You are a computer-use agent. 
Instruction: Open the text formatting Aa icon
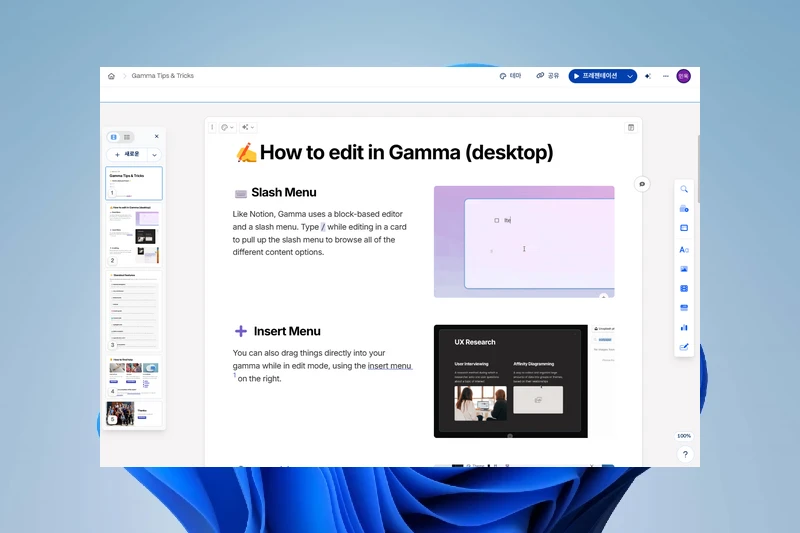coord(684,249)
